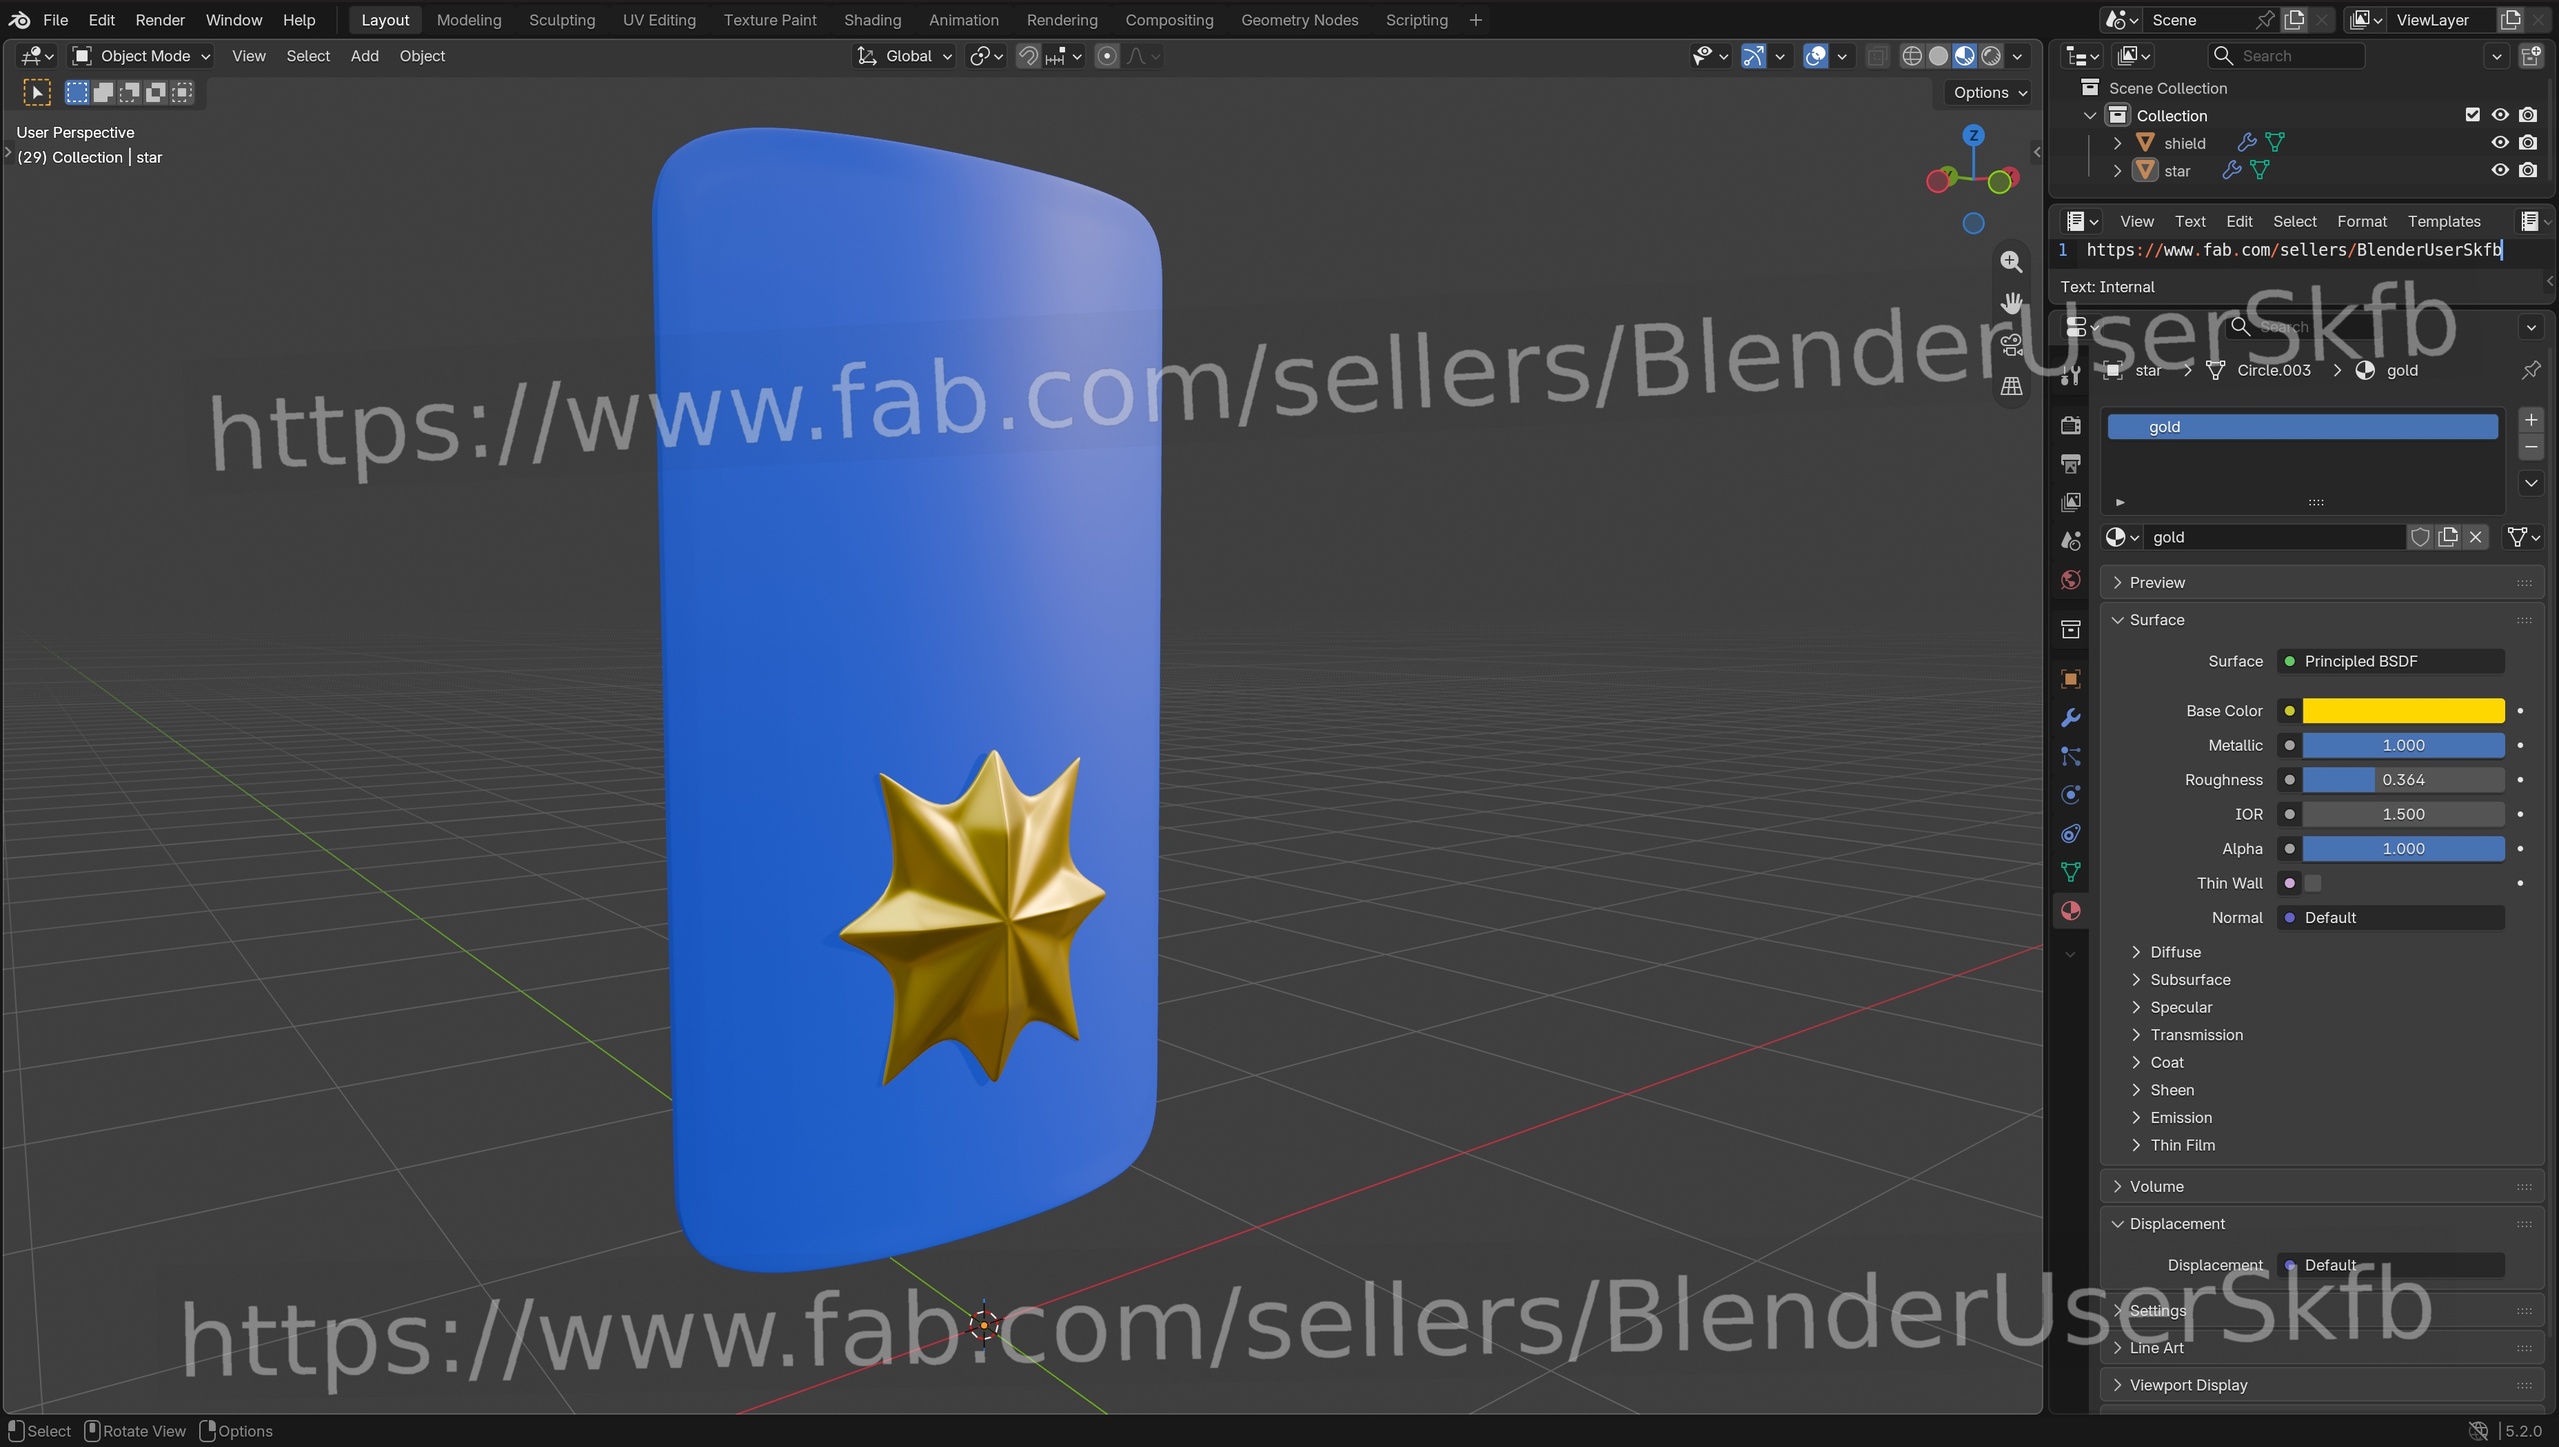Click the Metallic 1.000 slider
Image resolution: width=2559 pixels, height=1447 pixels.
tap(2403, 746)
